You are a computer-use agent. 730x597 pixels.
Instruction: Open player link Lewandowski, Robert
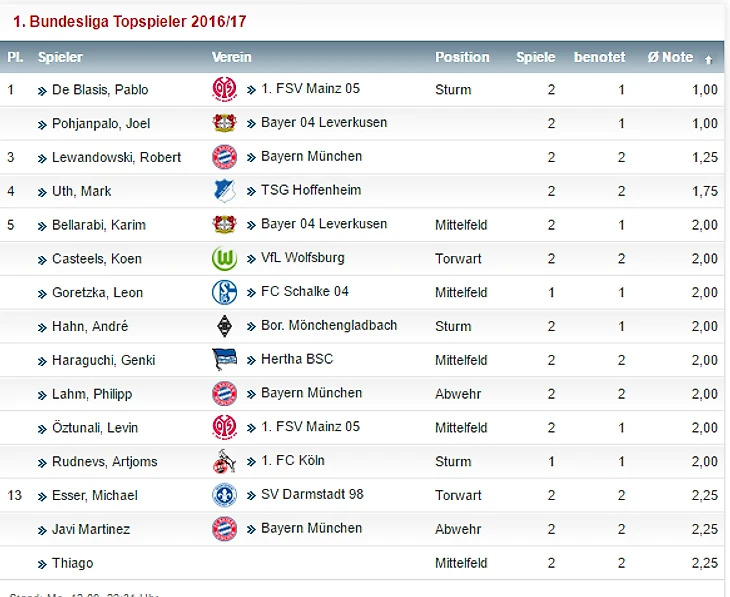(116, 157)
